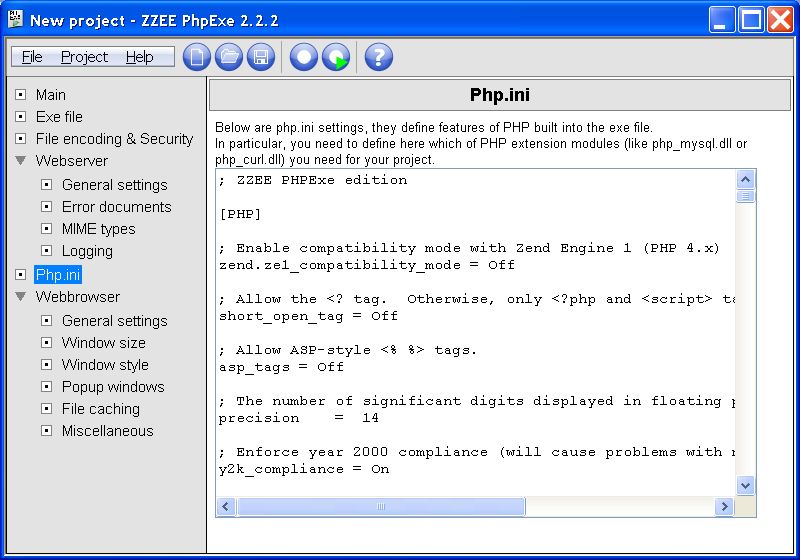
Task: Click the Make exe circle icon
Action: (x=304, y=57)
